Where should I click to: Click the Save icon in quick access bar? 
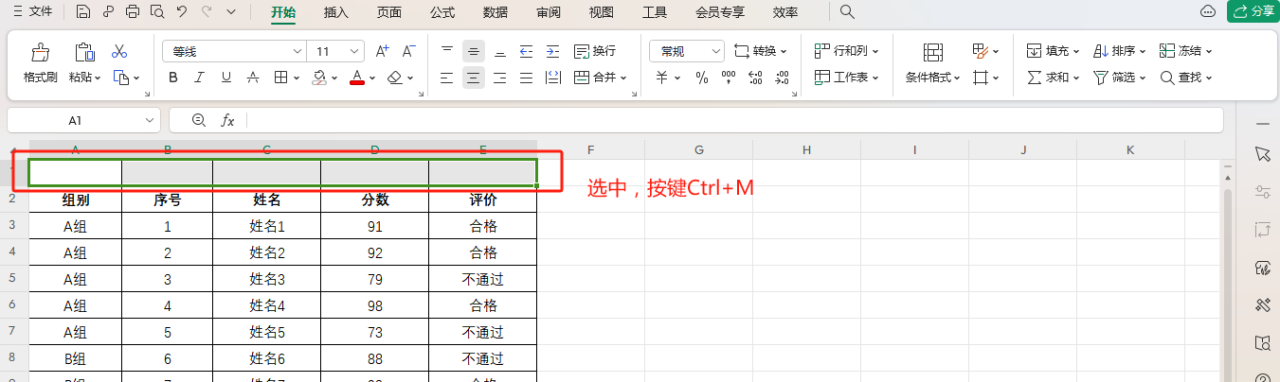pyautogui.click(x=83, y=12)
